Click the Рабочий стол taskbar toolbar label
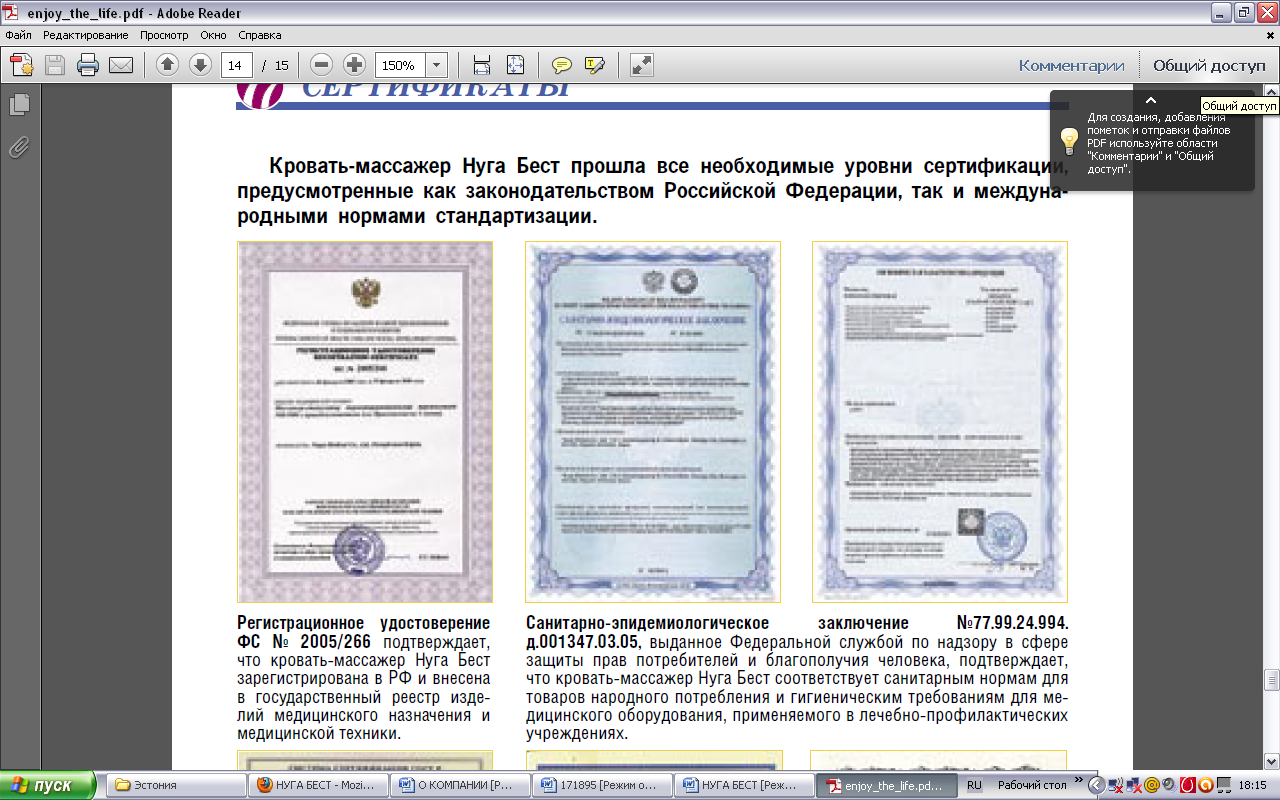 1031,786
